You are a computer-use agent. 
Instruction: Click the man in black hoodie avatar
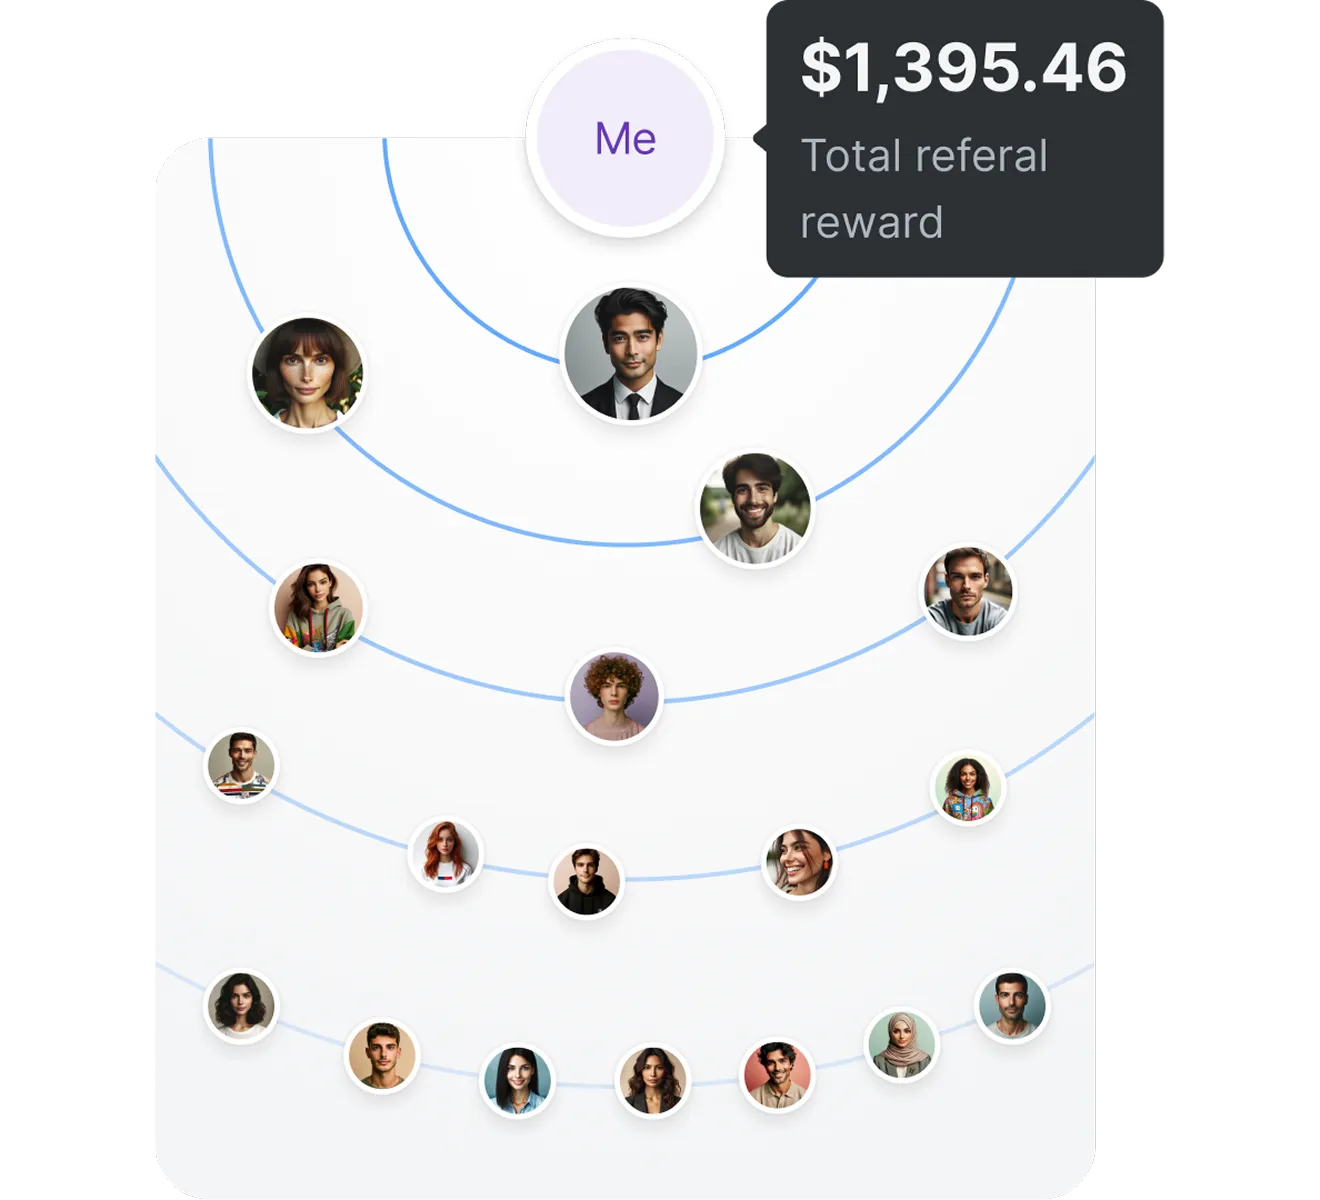587,881
